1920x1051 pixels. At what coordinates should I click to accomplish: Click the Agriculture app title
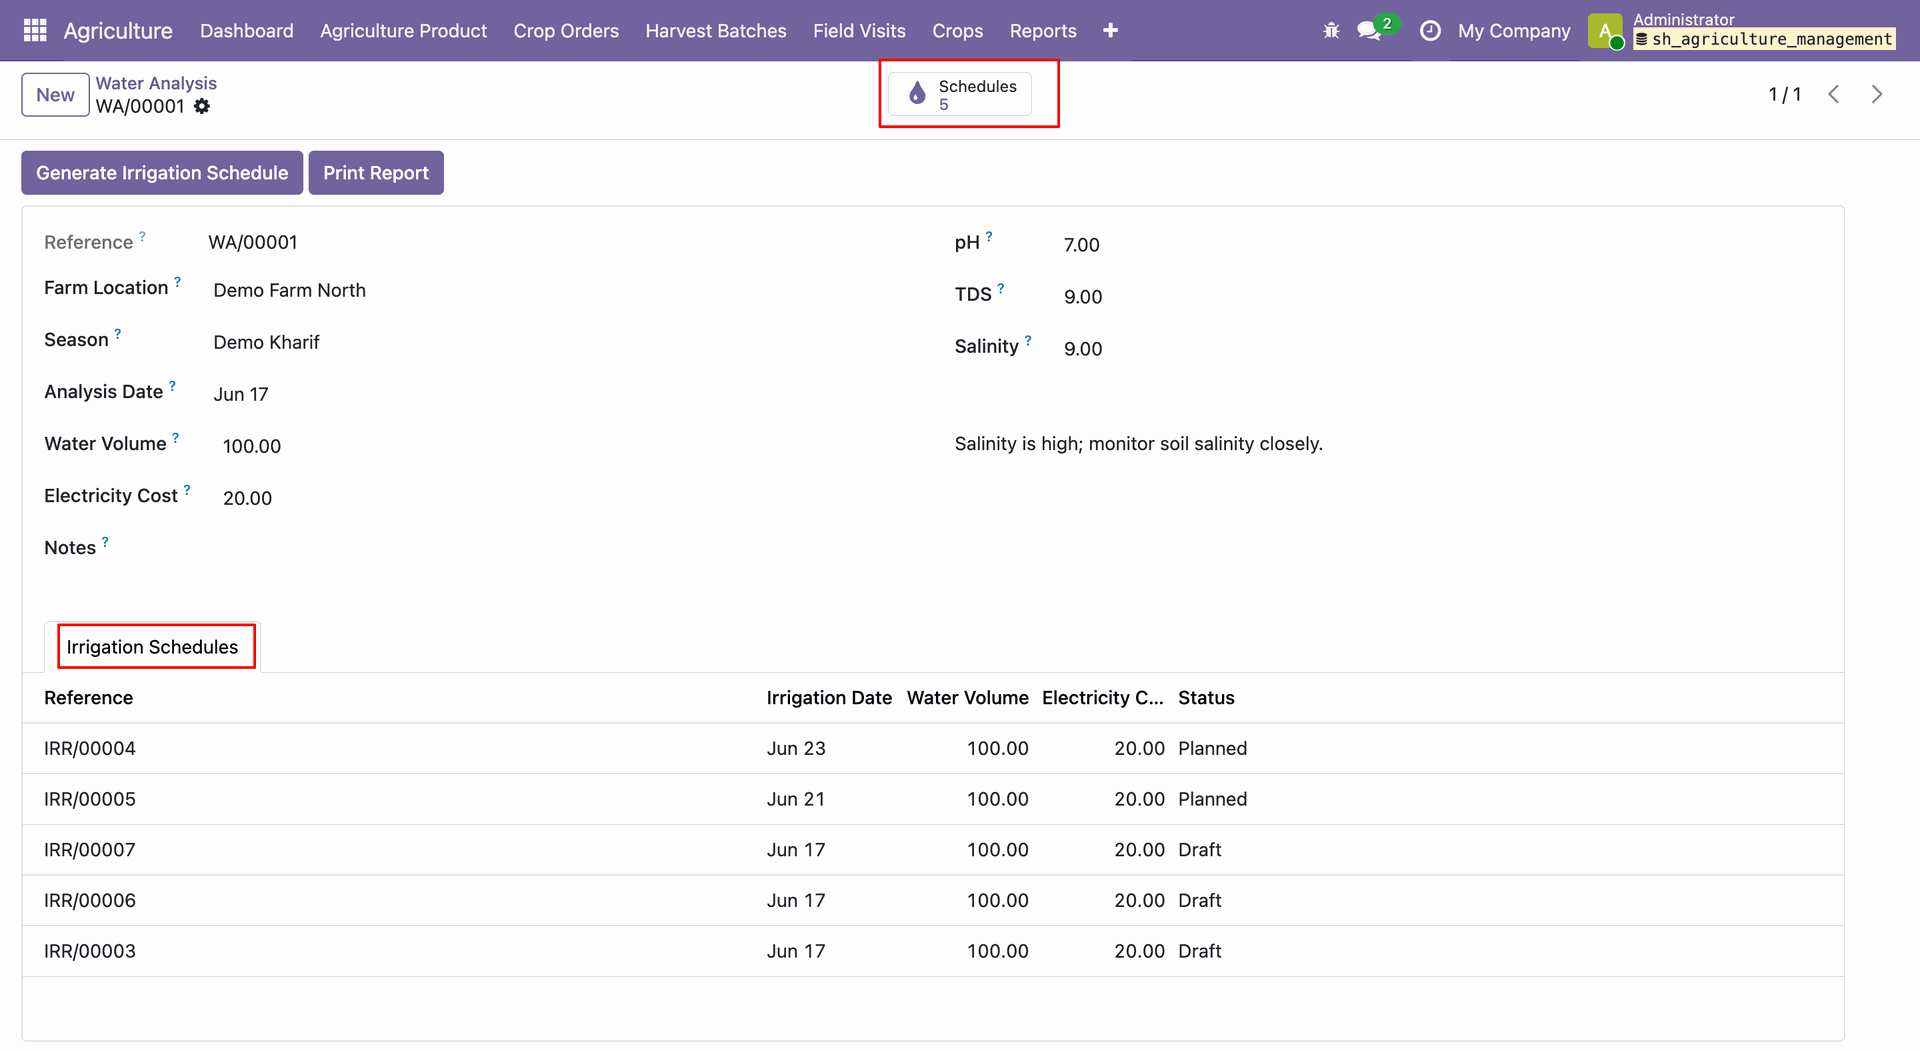pos(118,31)
